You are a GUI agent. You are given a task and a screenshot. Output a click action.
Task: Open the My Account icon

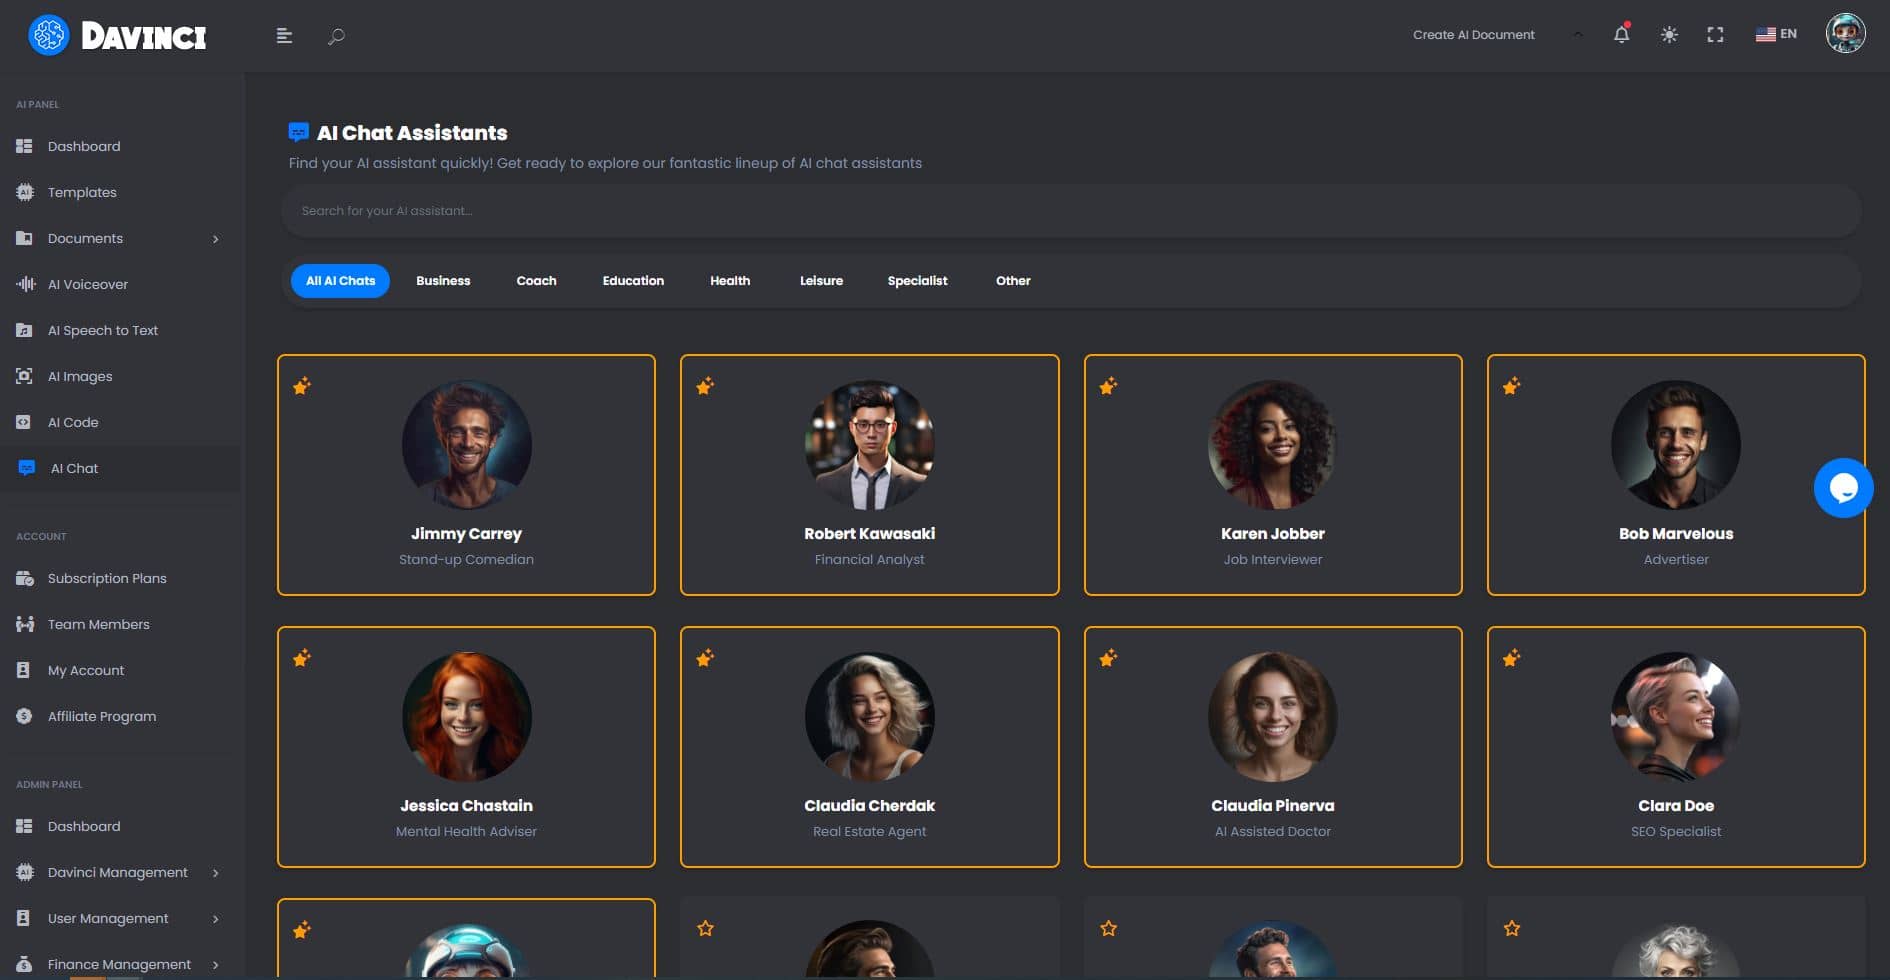coord(24,670)
